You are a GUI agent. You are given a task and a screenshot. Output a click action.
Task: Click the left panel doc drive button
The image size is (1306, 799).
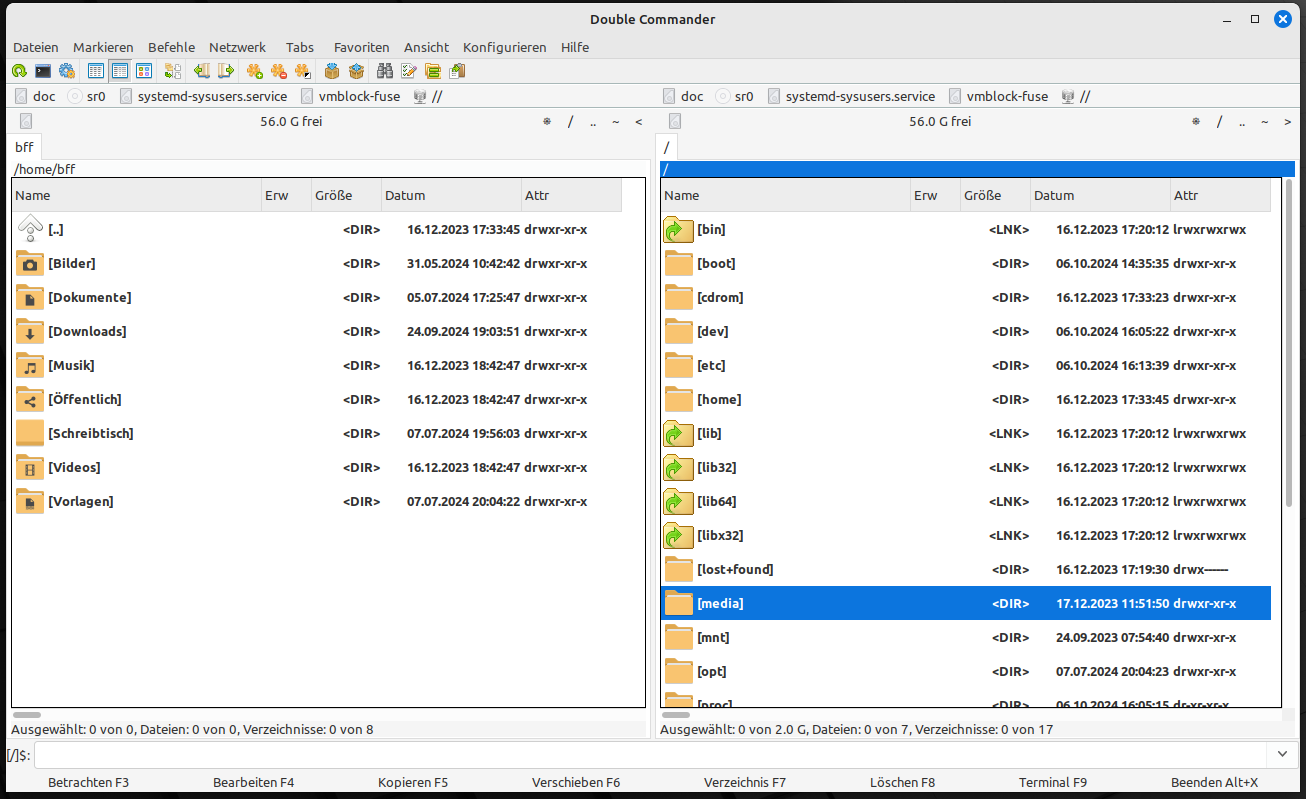[35, 97]
